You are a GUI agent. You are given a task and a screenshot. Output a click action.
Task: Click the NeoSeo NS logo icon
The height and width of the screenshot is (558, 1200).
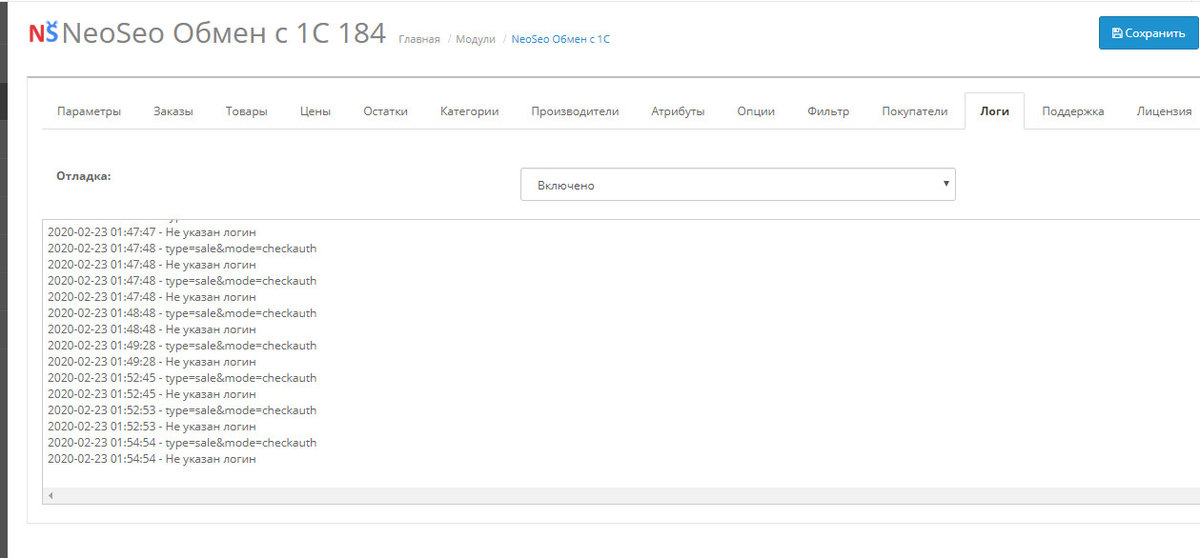click(x=43, y=34)
